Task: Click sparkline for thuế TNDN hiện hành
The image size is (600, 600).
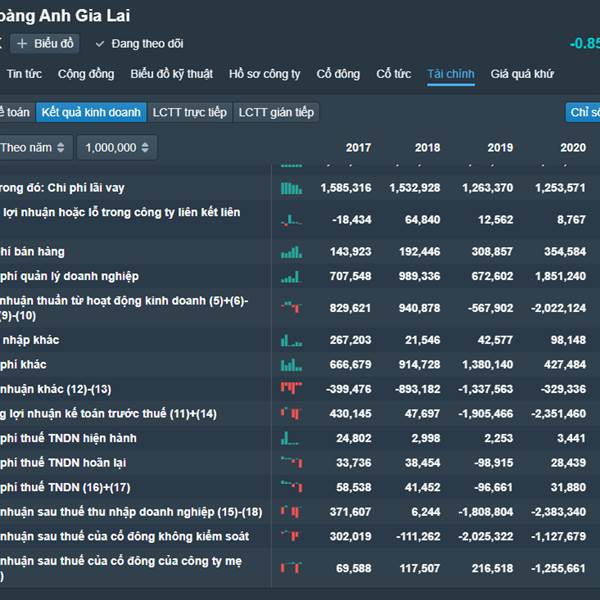Action: pos(290,438)
